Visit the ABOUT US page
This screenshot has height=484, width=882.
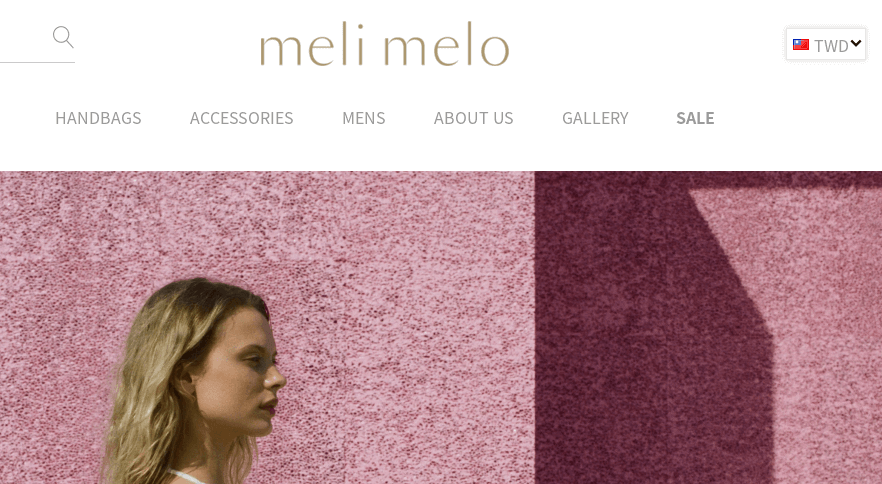[473, 118]
